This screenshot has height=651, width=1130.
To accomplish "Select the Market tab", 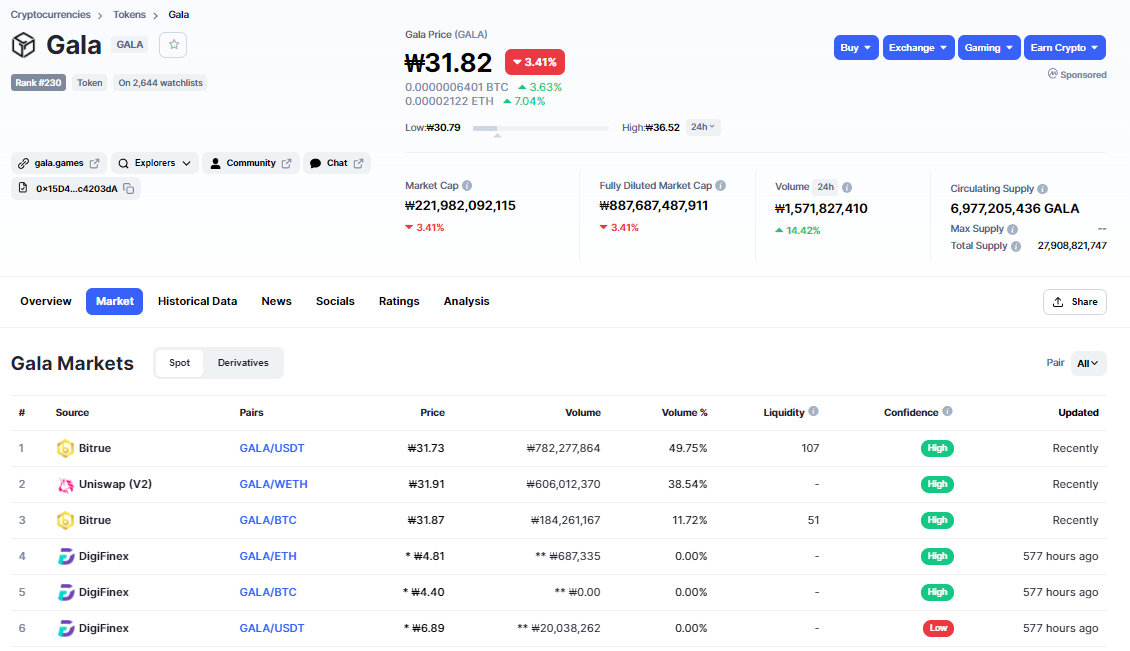I will point(115,301).
